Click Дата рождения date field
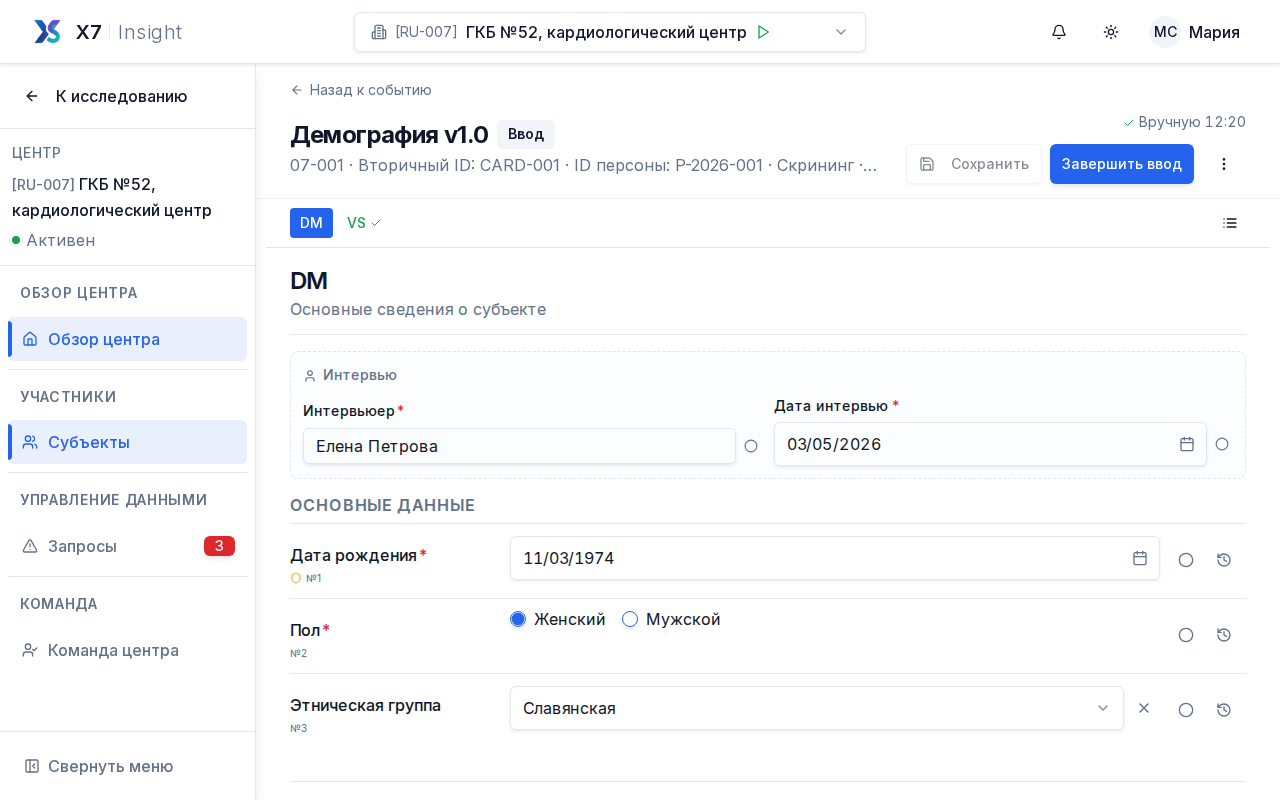This screenshot has height=800, width=1280. tap(835, 558)
